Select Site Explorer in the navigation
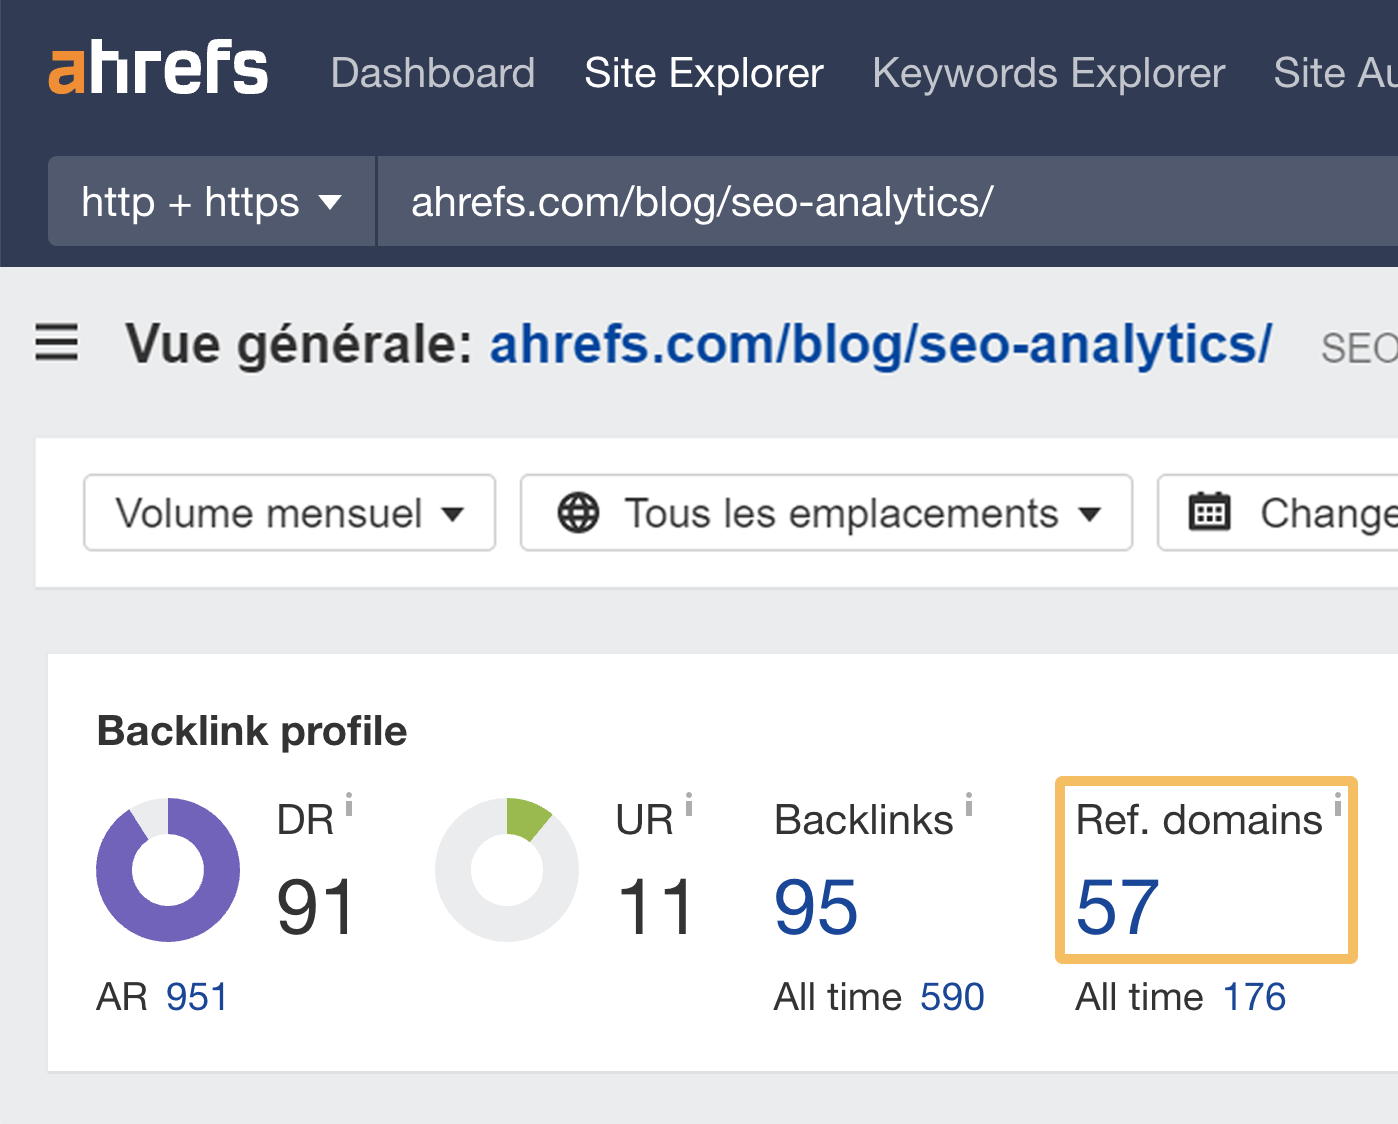 click(x=703, y=73)
